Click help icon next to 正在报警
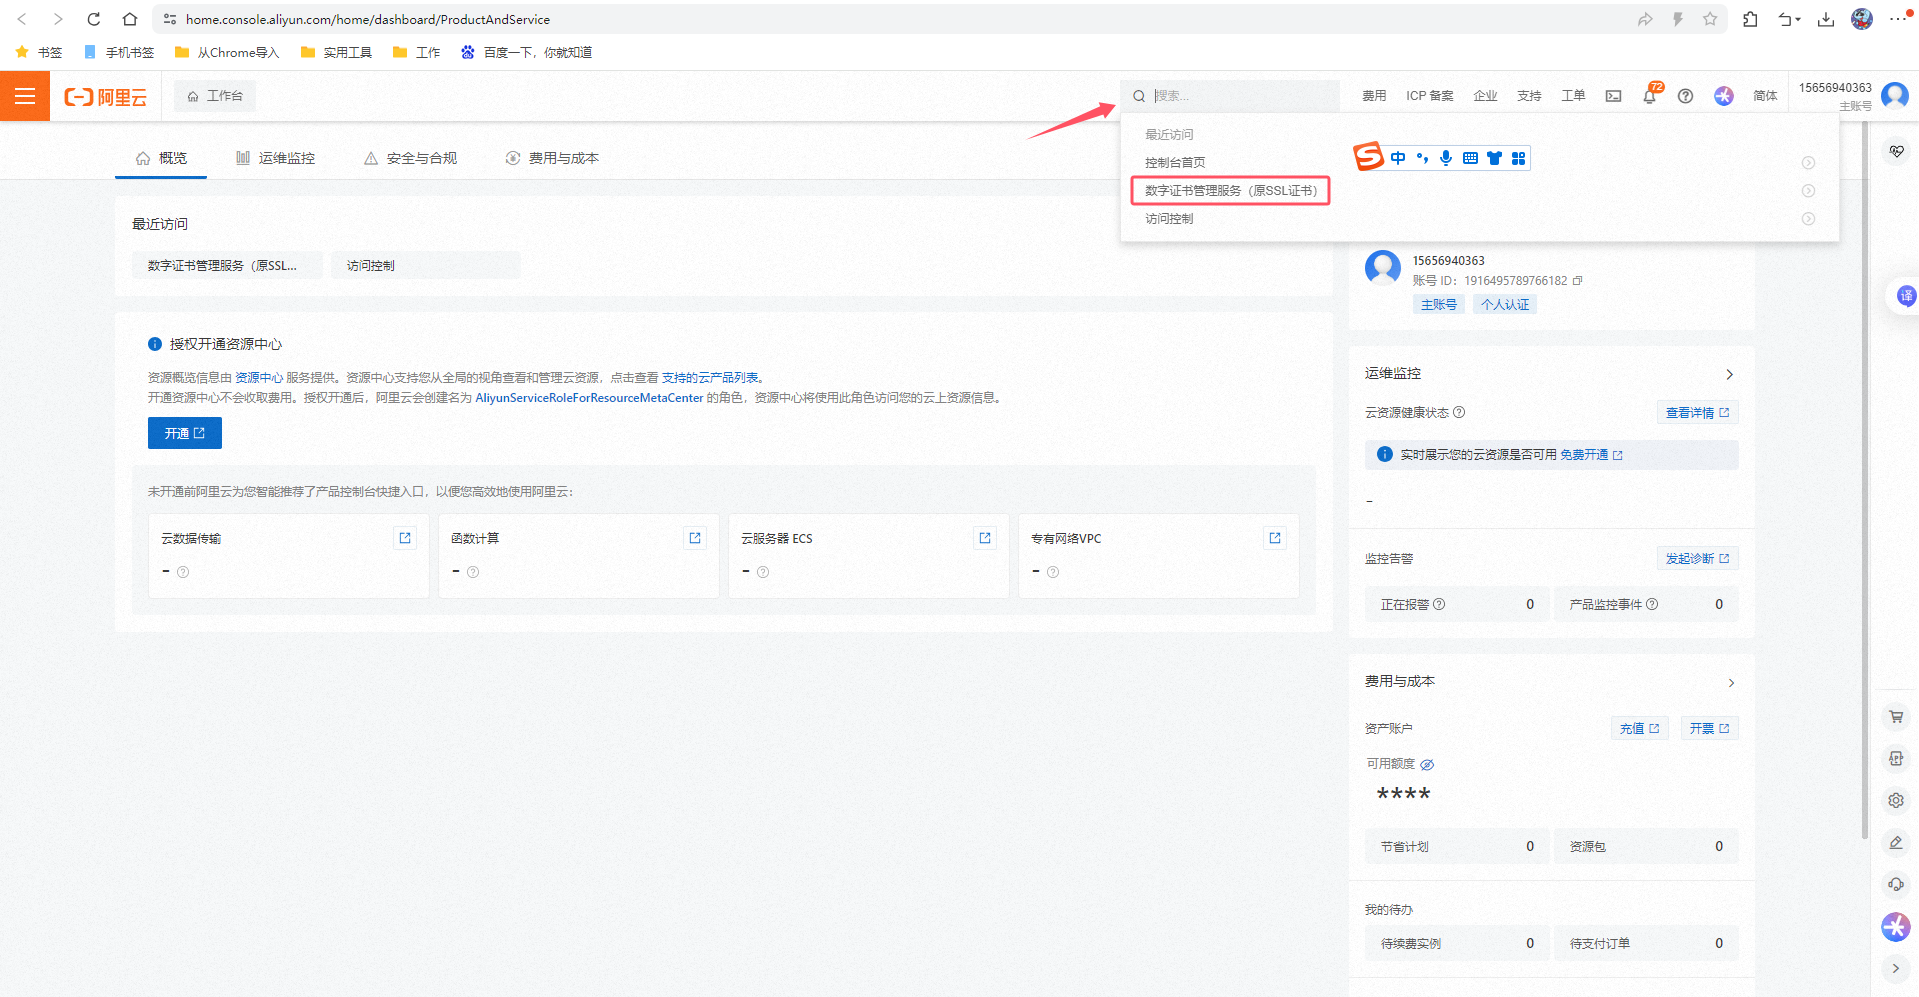This screenshot has width=1919, height=997. [x=1439, y=604]
